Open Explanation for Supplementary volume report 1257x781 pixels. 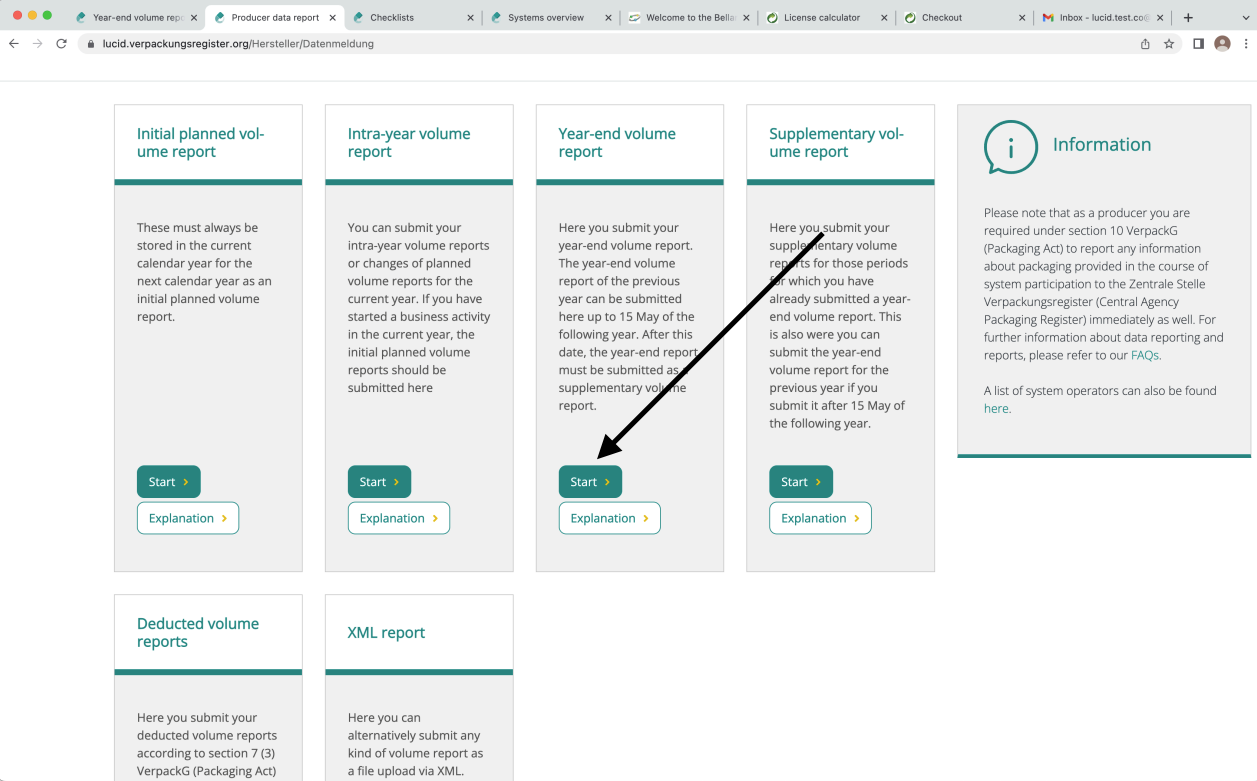click(x=820, y=518)
